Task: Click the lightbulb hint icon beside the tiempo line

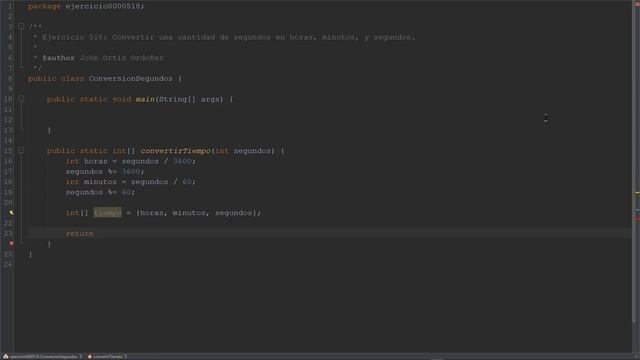Action: (x=11, y=213)
